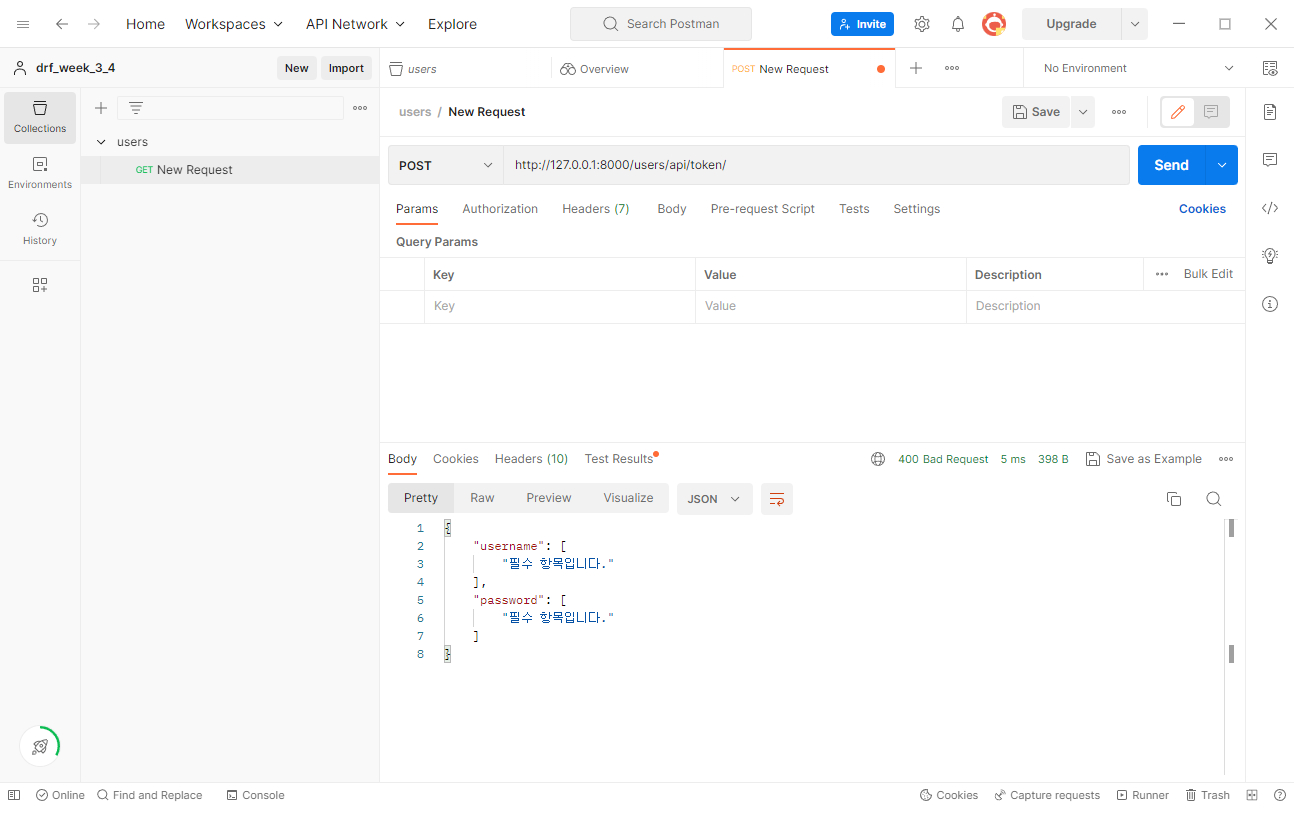Screen dimensions: 1298x819
Task: Switch to the Authorization tab
Action: point(500,209)
